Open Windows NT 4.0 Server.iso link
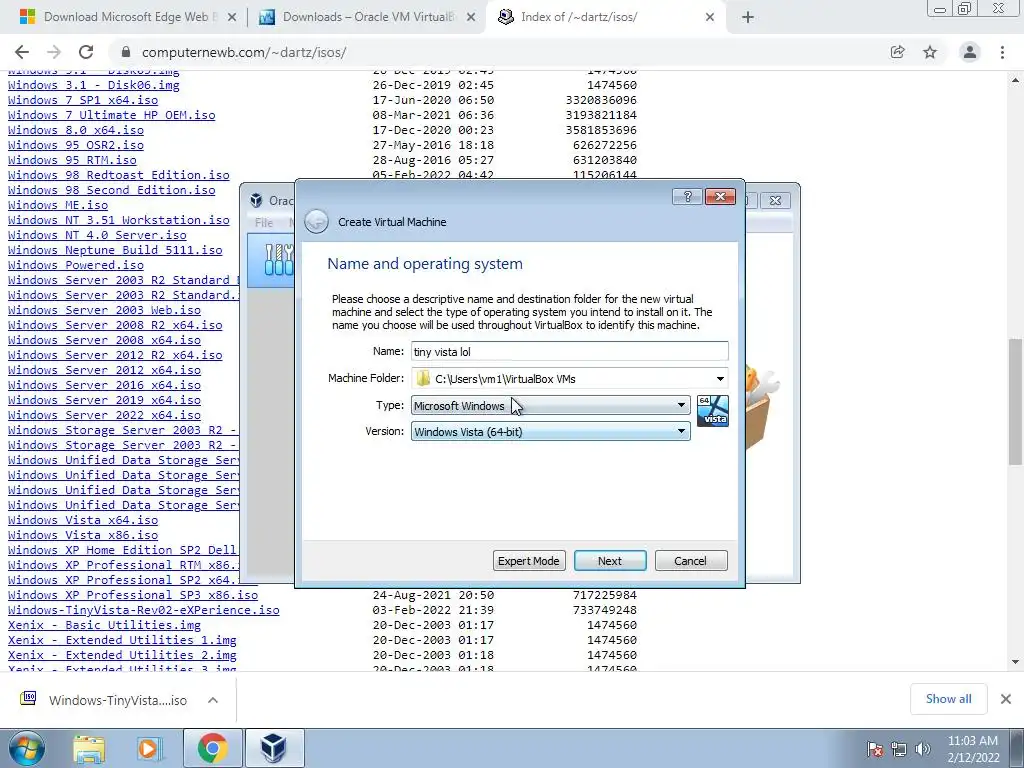This screenshot has width=1024, height=768. [x=97, y=235]
